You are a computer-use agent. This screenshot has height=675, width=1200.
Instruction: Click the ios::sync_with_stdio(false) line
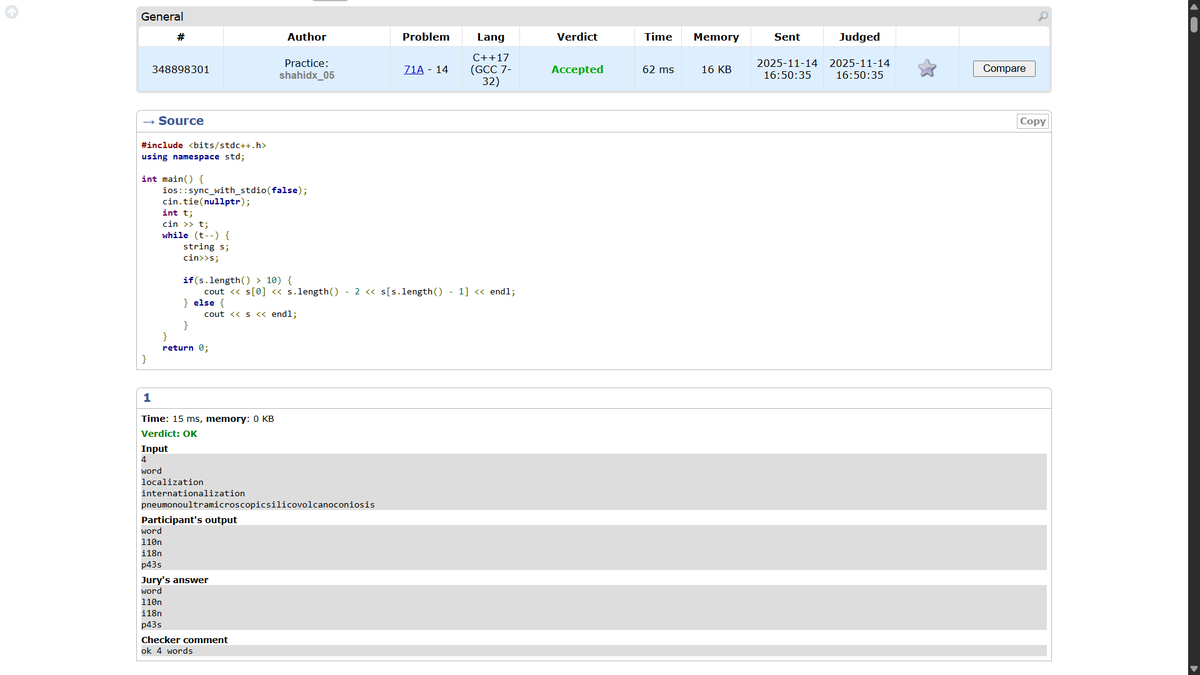click(x=235, y=190)
